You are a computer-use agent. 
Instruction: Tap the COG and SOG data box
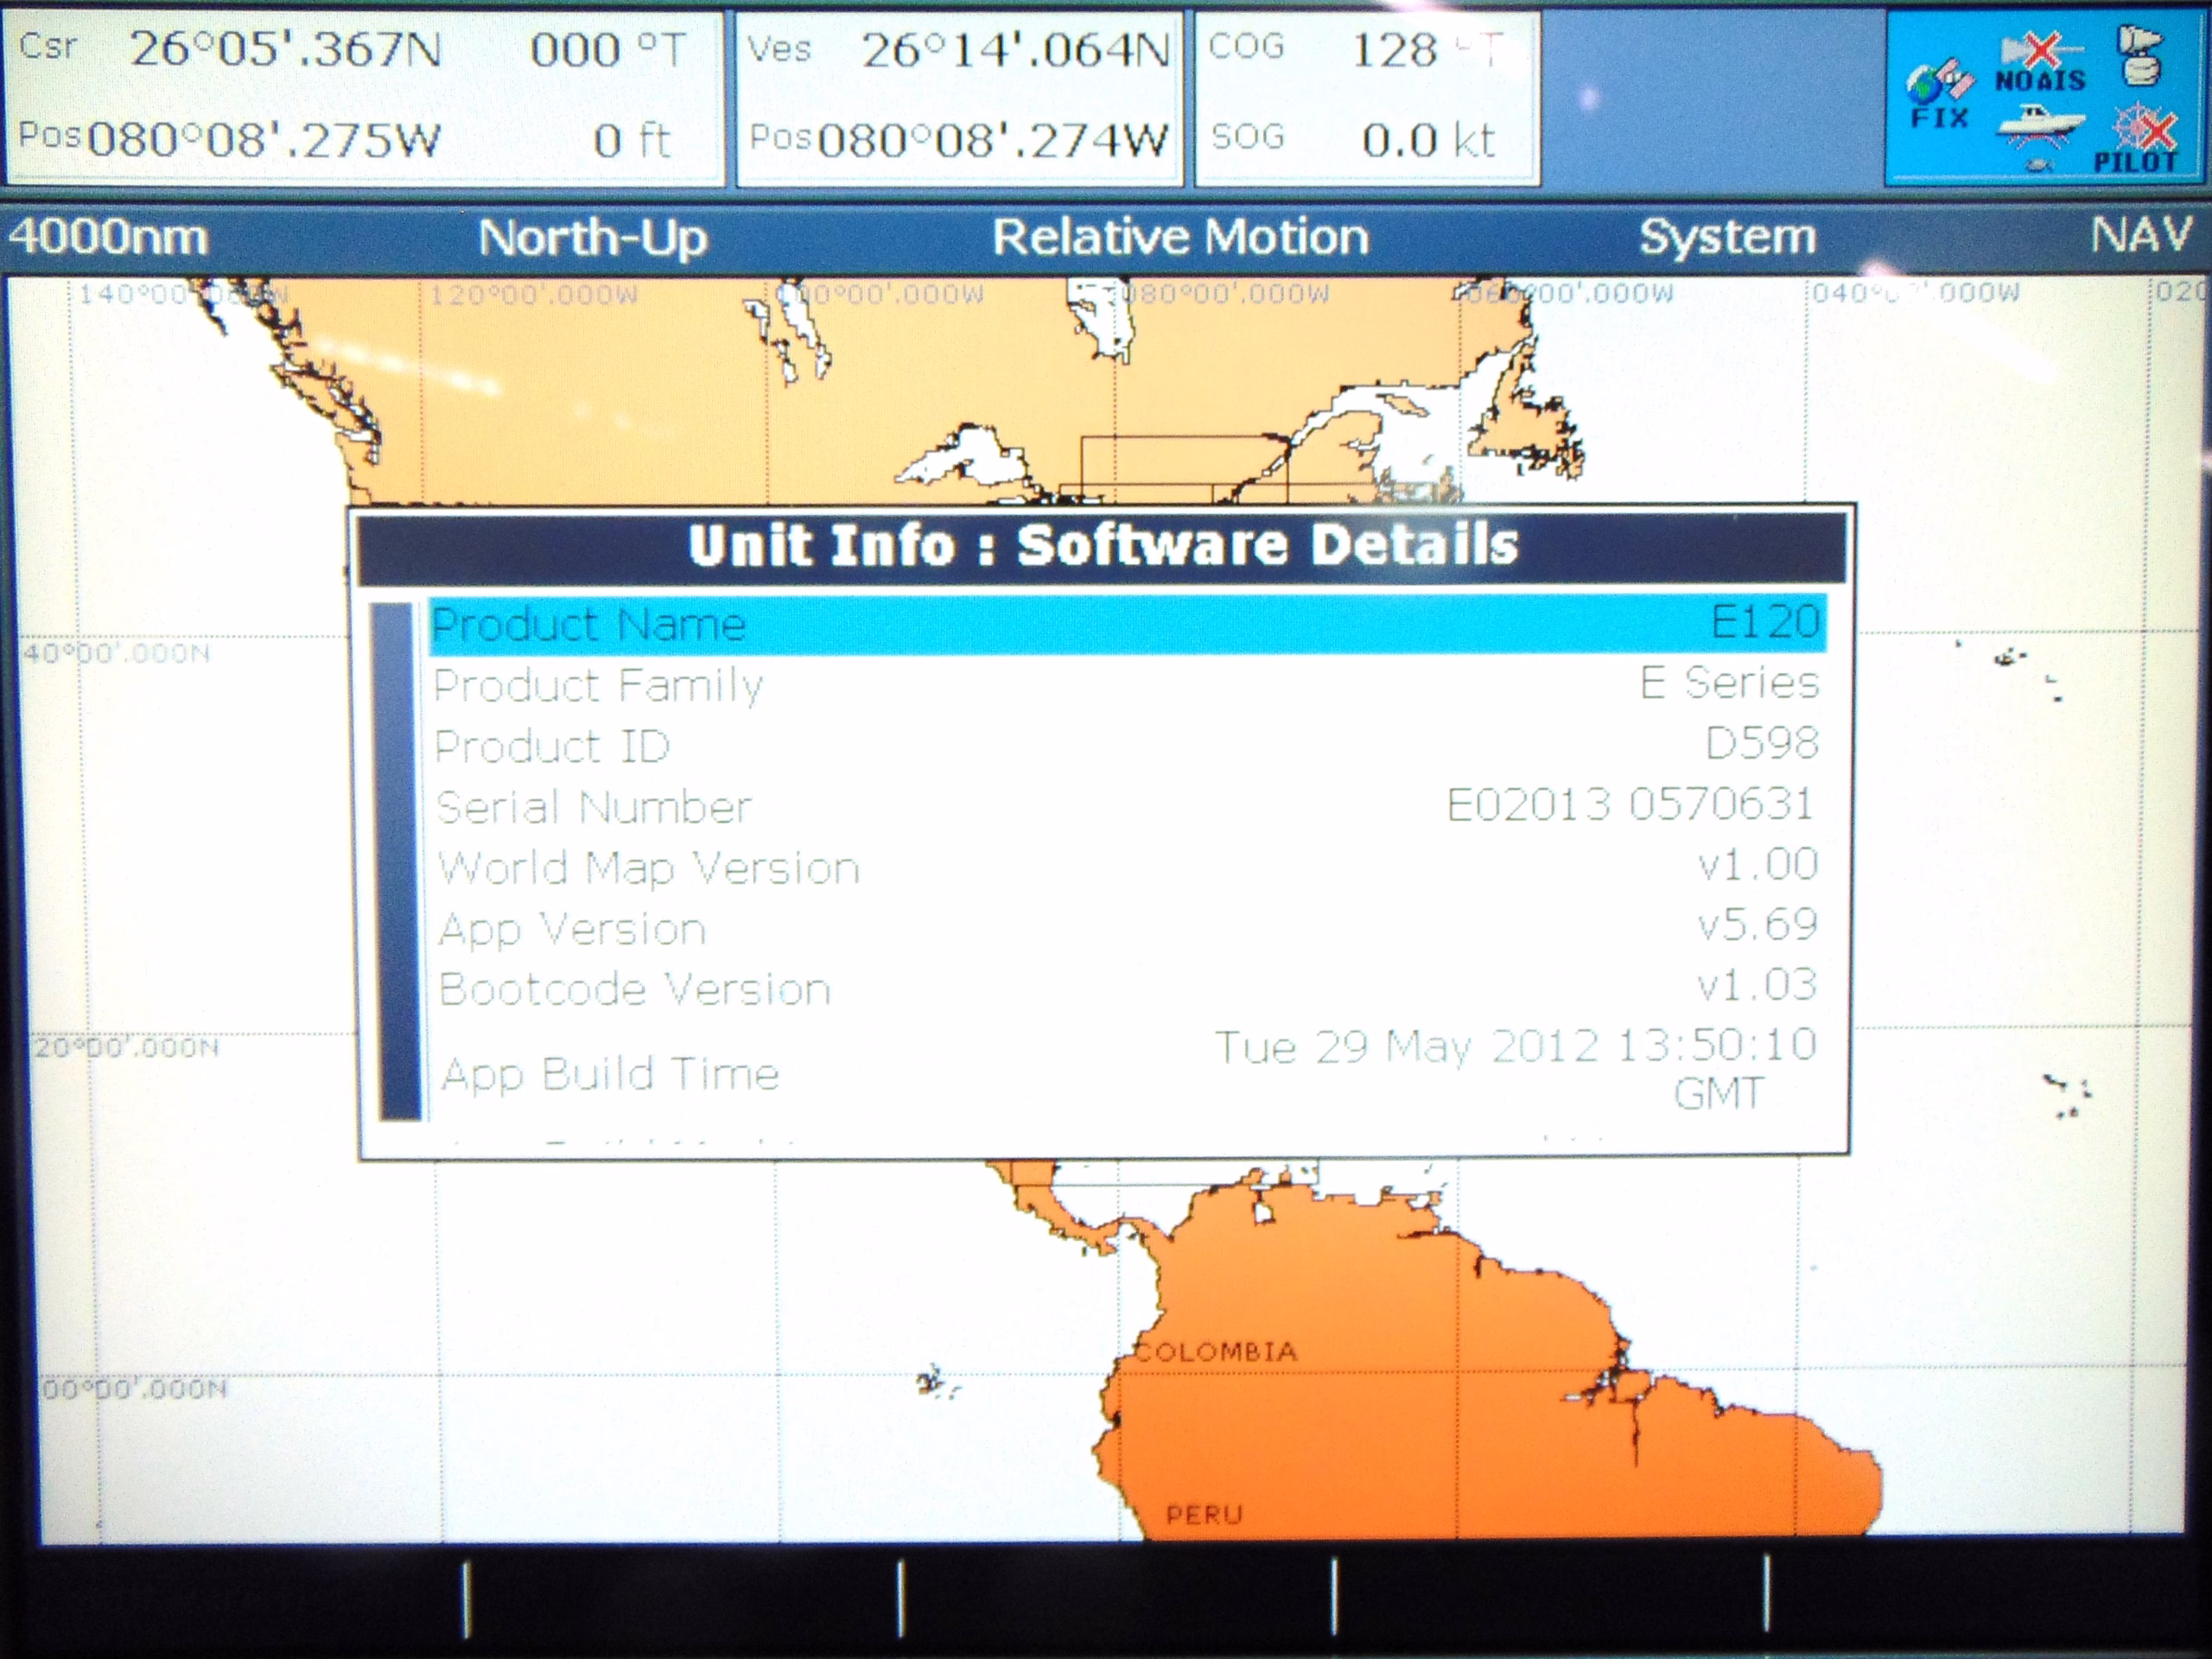click(x=1366, y=97)
